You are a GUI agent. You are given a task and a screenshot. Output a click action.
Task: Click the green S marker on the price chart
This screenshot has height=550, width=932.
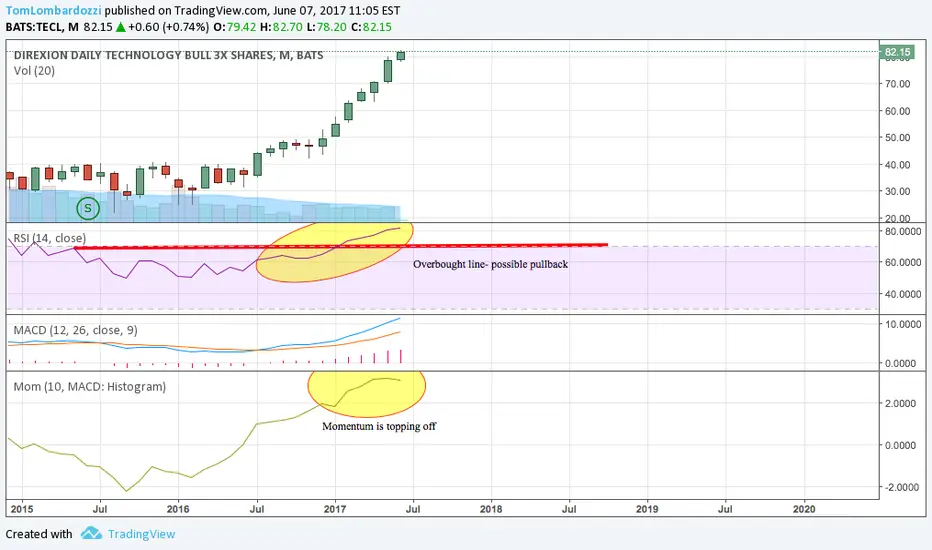[x=88, y=208]
